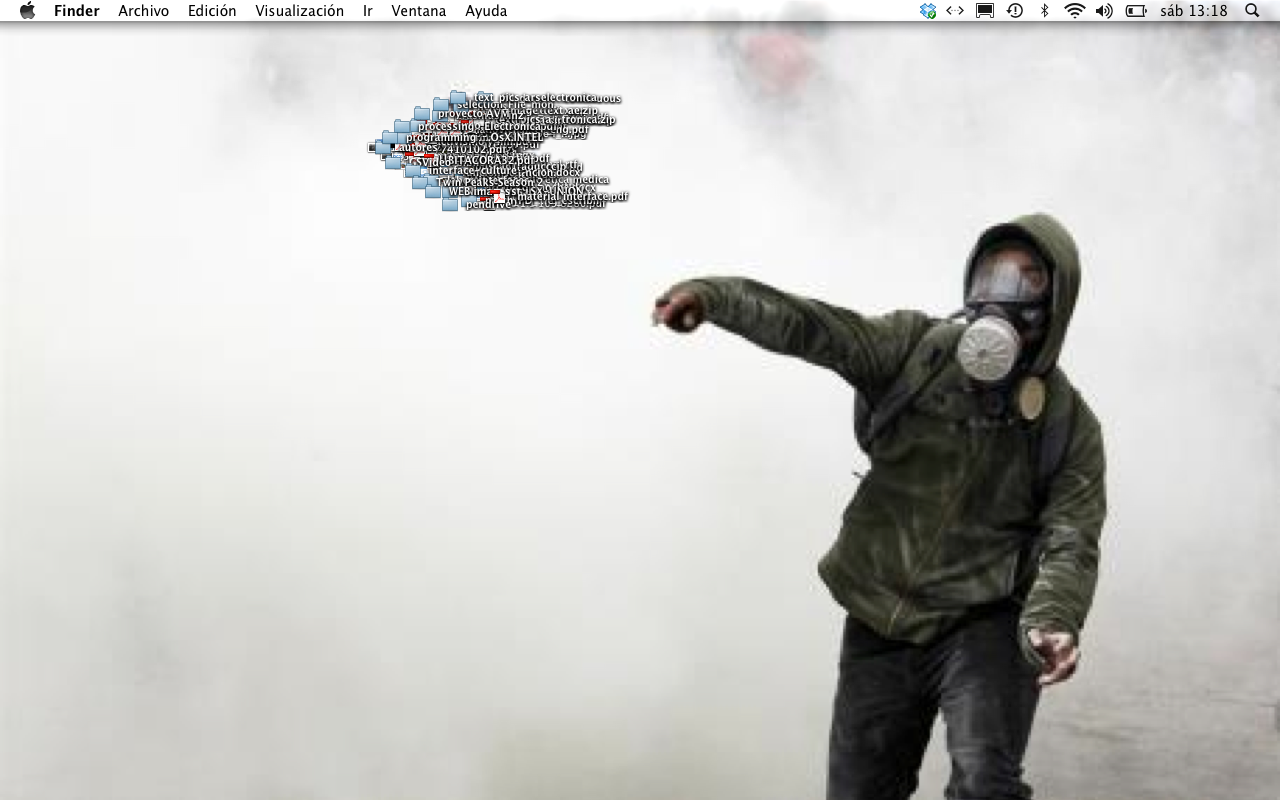Open the Time Machine menu bar icon
The height and width of the screenshot is (800, 1280).
[x=1015, y=11]
